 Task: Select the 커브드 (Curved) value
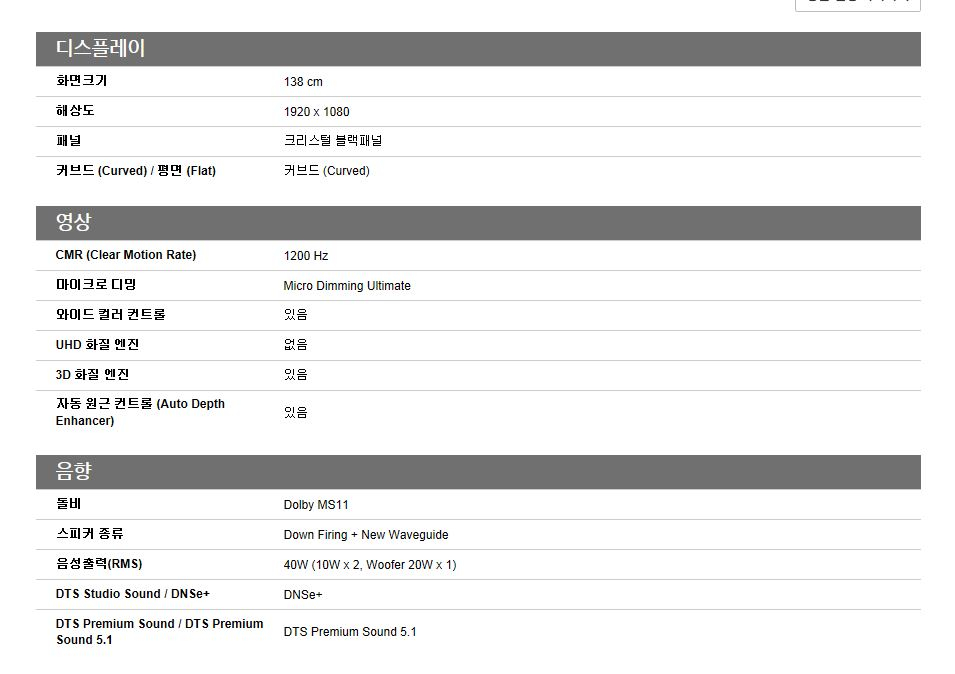click(324, 171)
